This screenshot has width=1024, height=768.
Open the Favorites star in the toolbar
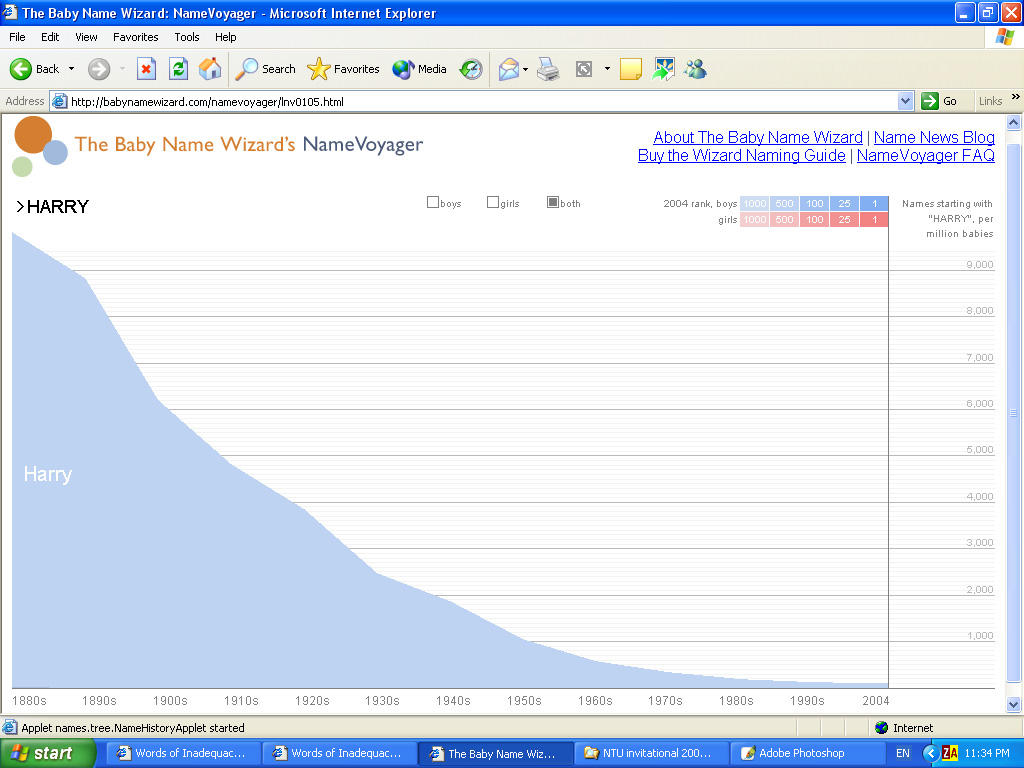[344, 69]
